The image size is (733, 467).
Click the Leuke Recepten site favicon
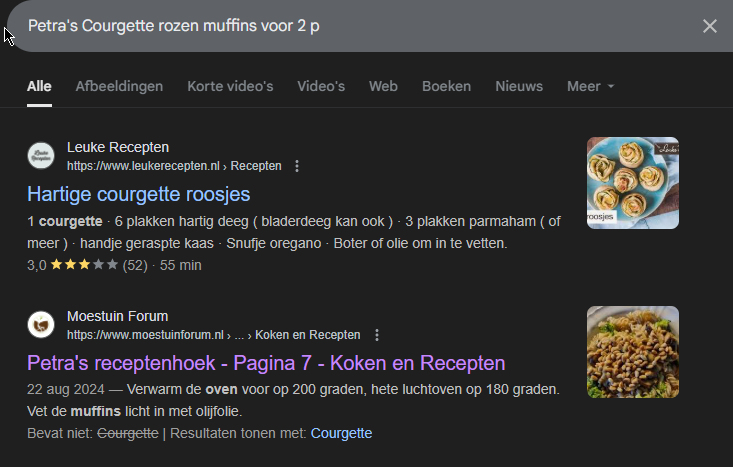coord(41,156)
